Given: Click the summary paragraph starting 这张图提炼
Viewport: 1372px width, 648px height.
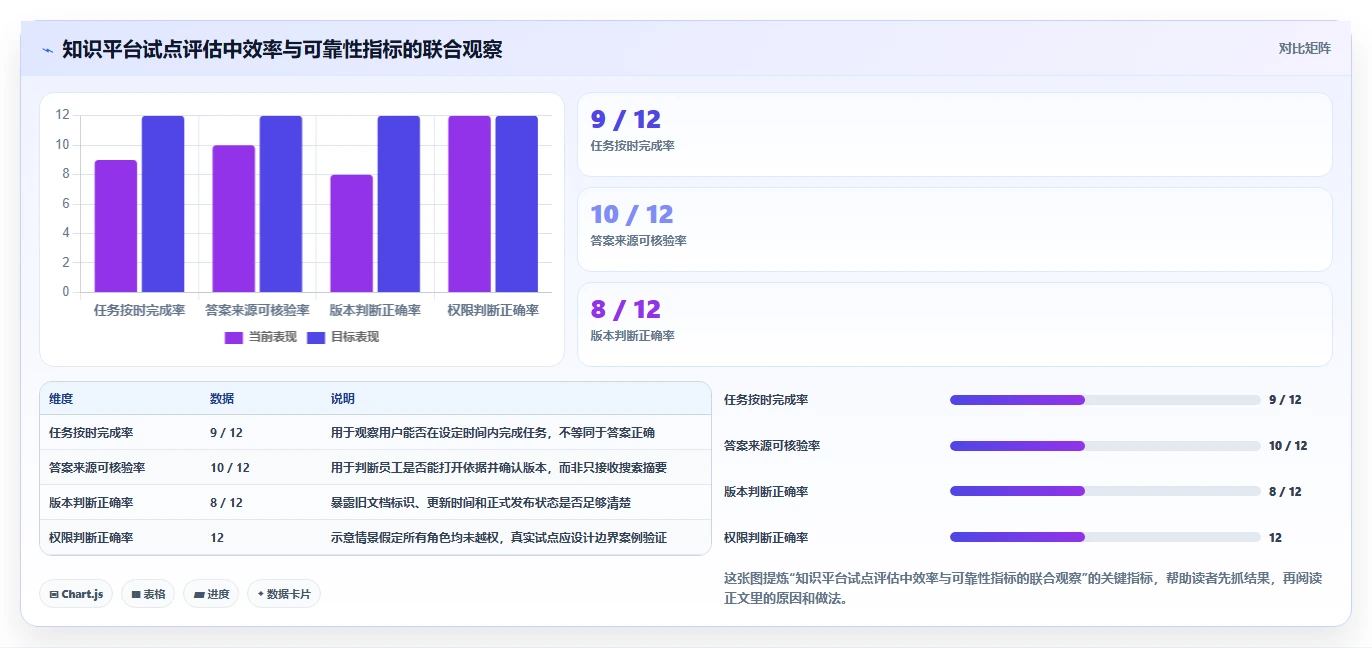Looking at the screenshot, I should [1023, 588].
